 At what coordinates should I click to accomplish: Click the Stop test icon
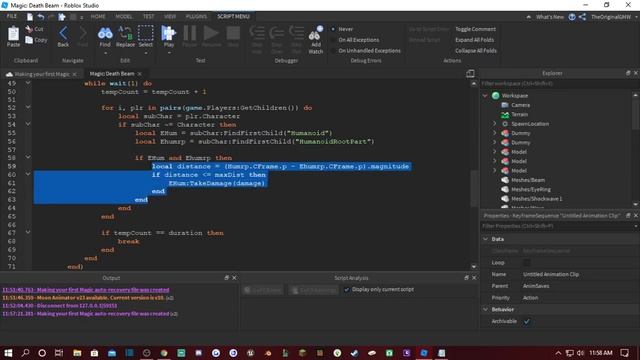tap(233, 33)
